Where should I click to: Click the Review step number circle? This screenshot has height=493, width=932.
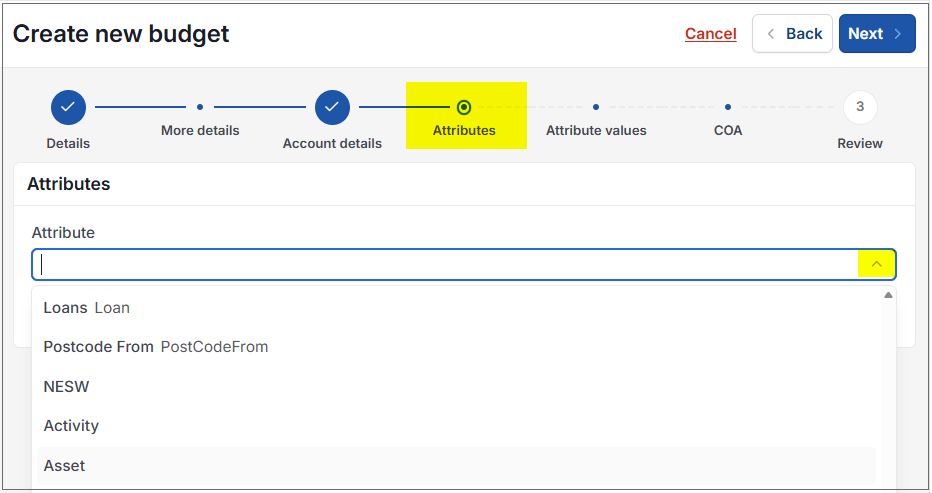860,107
